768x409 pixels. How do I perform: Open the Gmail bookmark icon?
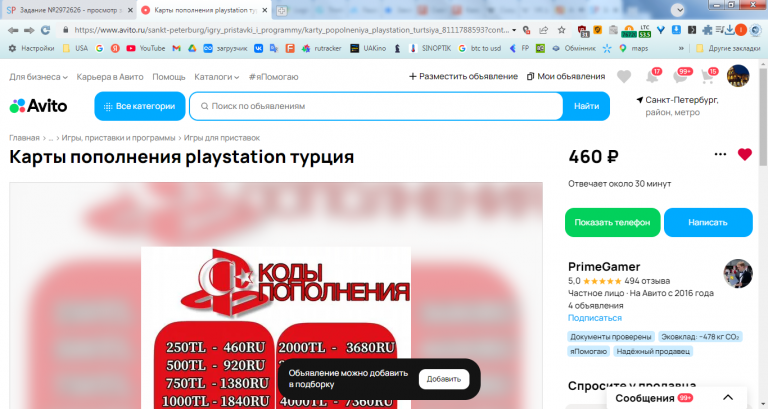(176, 48)
